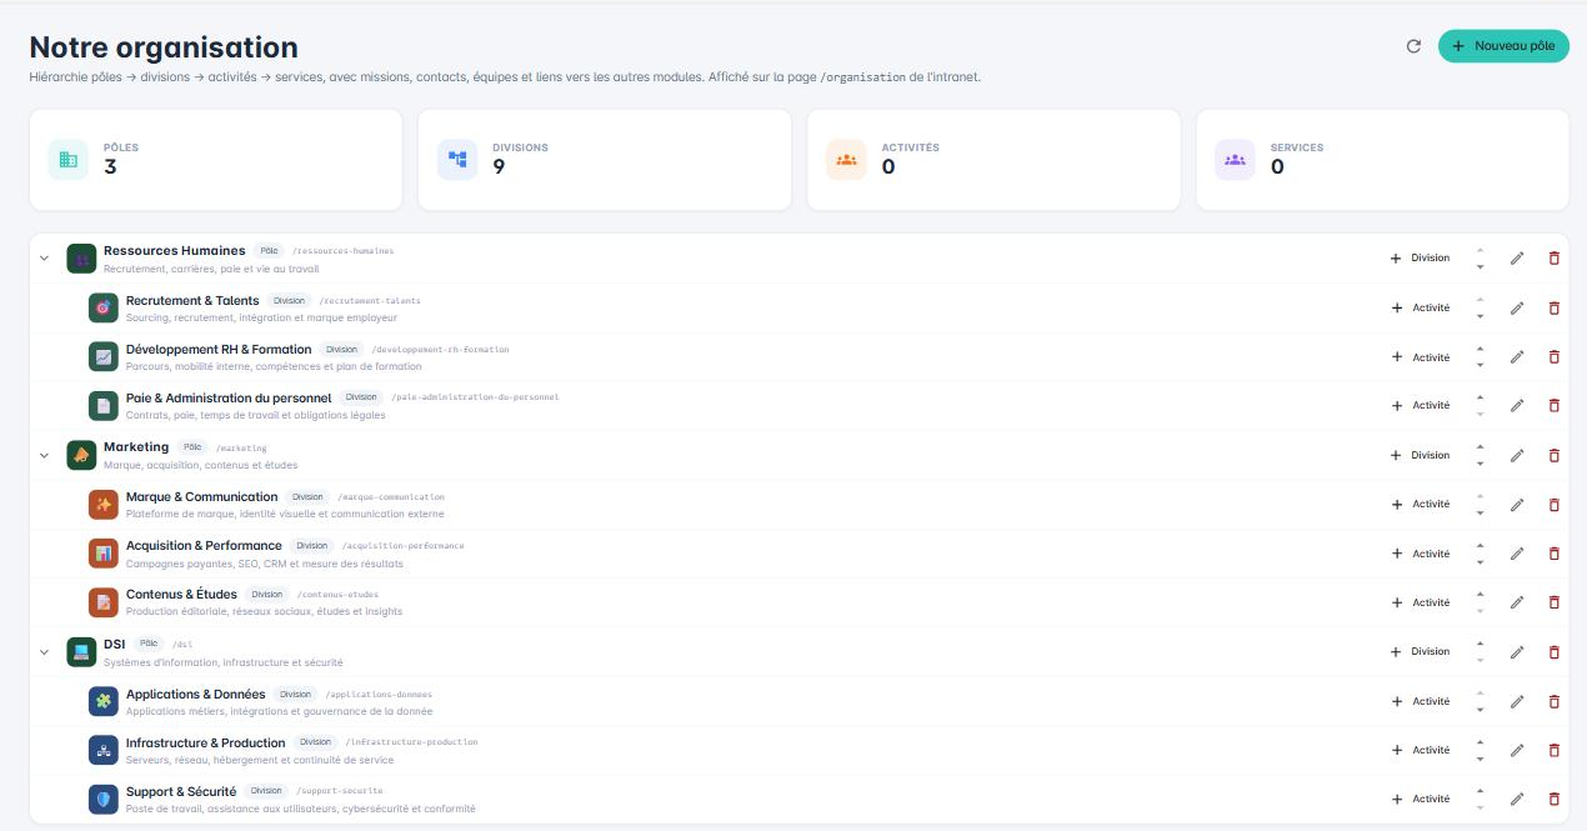Image resolution: width=1587 pixels, height=831 pixels.
Task: Edit the Marketing pôle pencil icon
Action: [1517, 455]
